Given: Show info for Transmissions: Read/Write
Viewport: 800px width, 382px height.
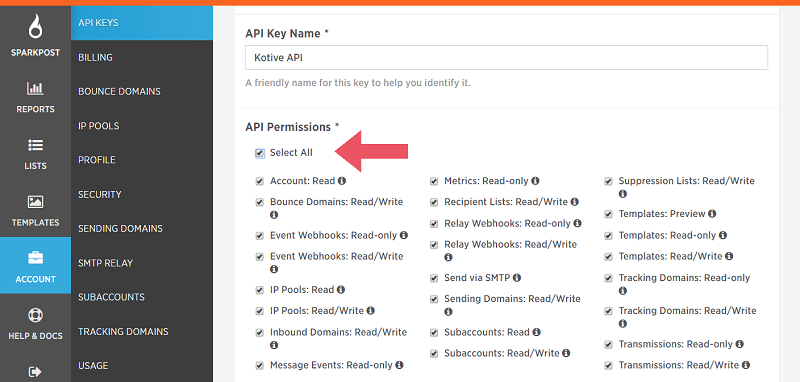Looking at the screenshot, I should click(746, 365).
